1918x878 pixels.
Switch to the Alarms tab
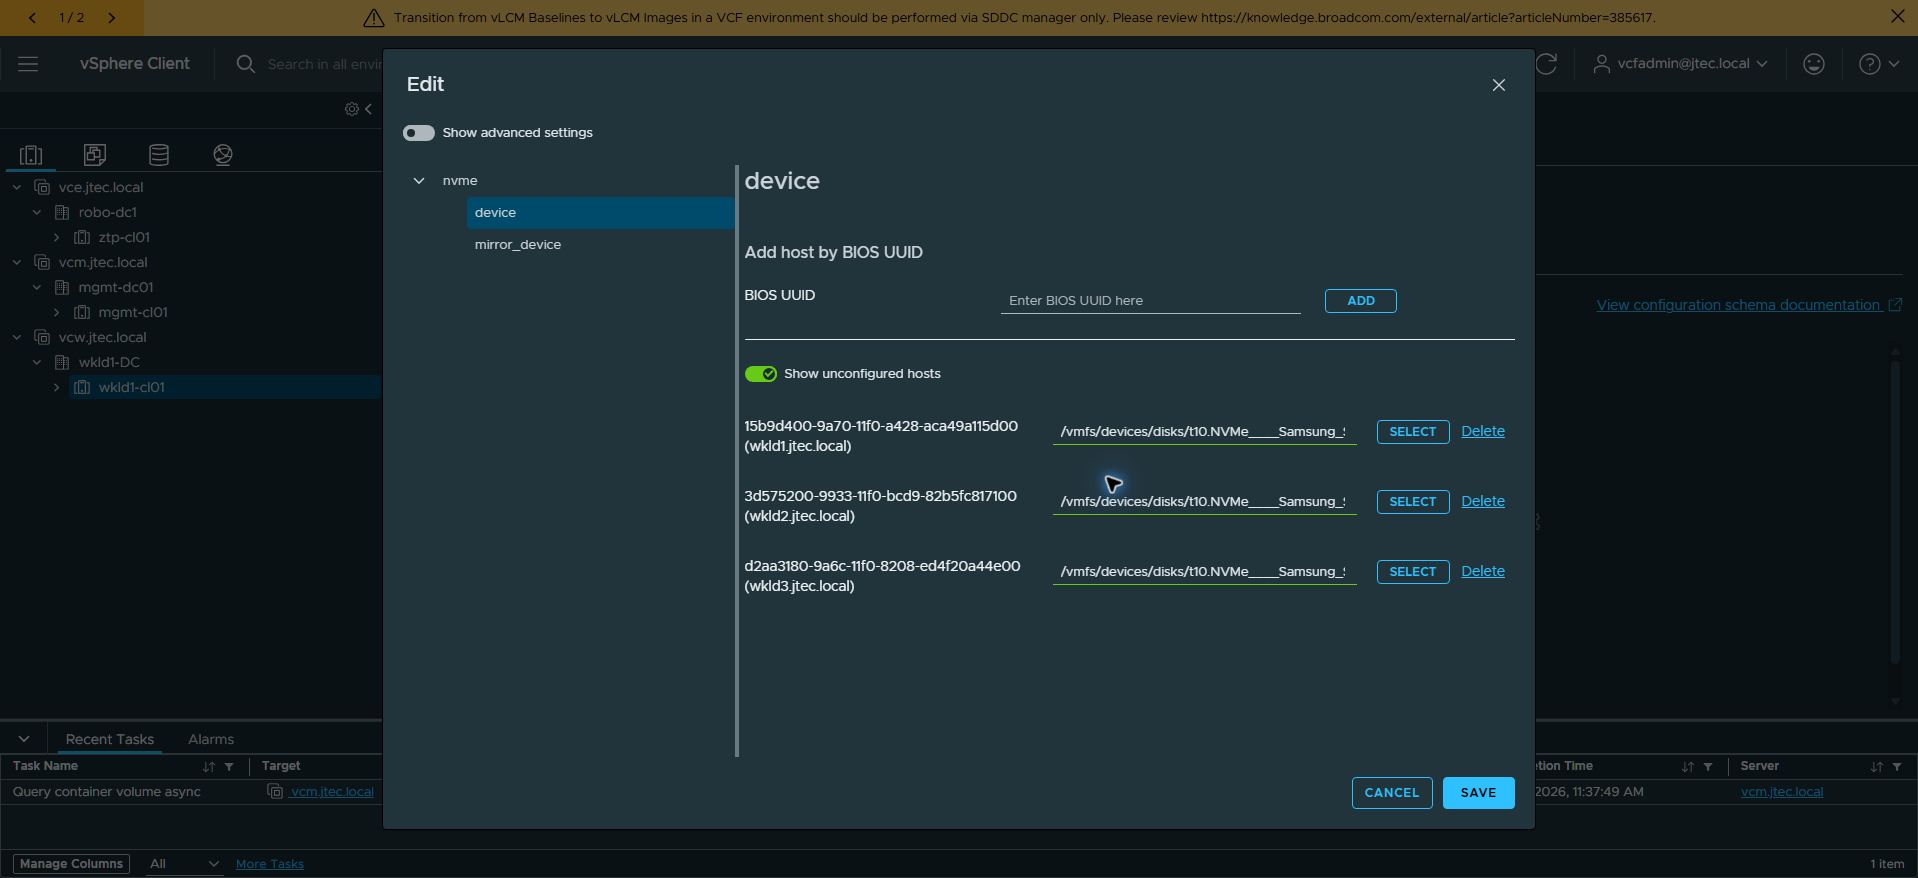tap(211, 740)
